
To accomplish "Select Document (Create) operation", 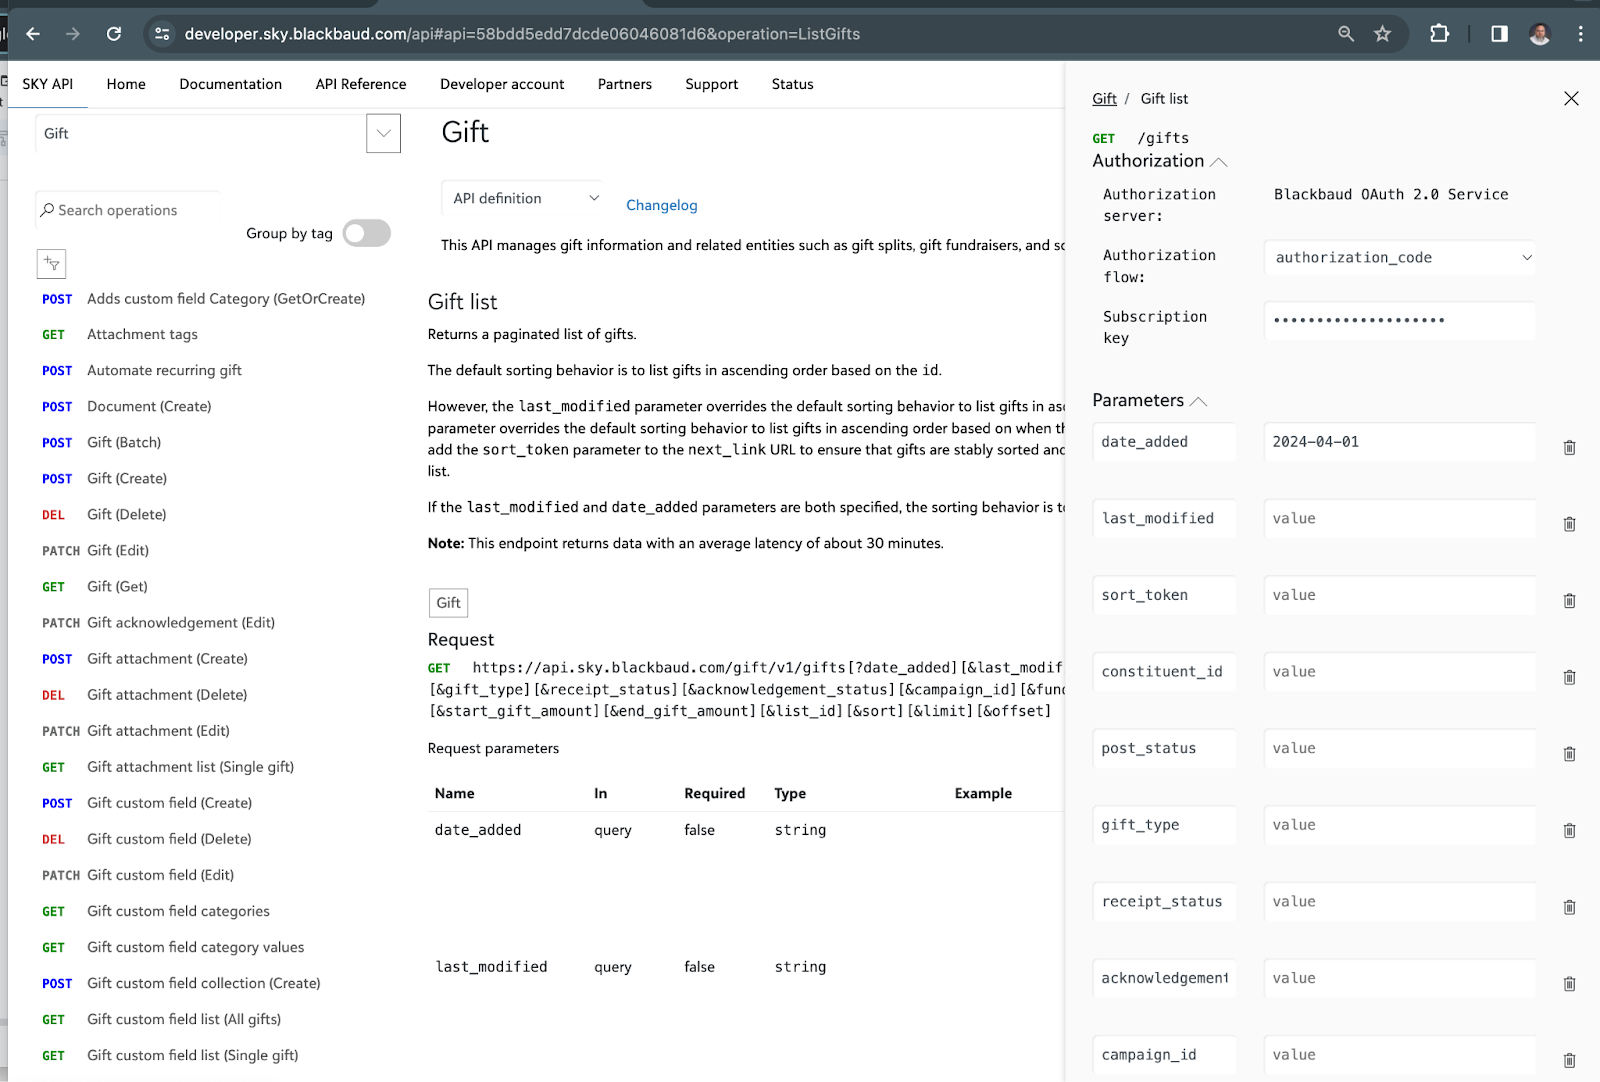I will point(149,407).
